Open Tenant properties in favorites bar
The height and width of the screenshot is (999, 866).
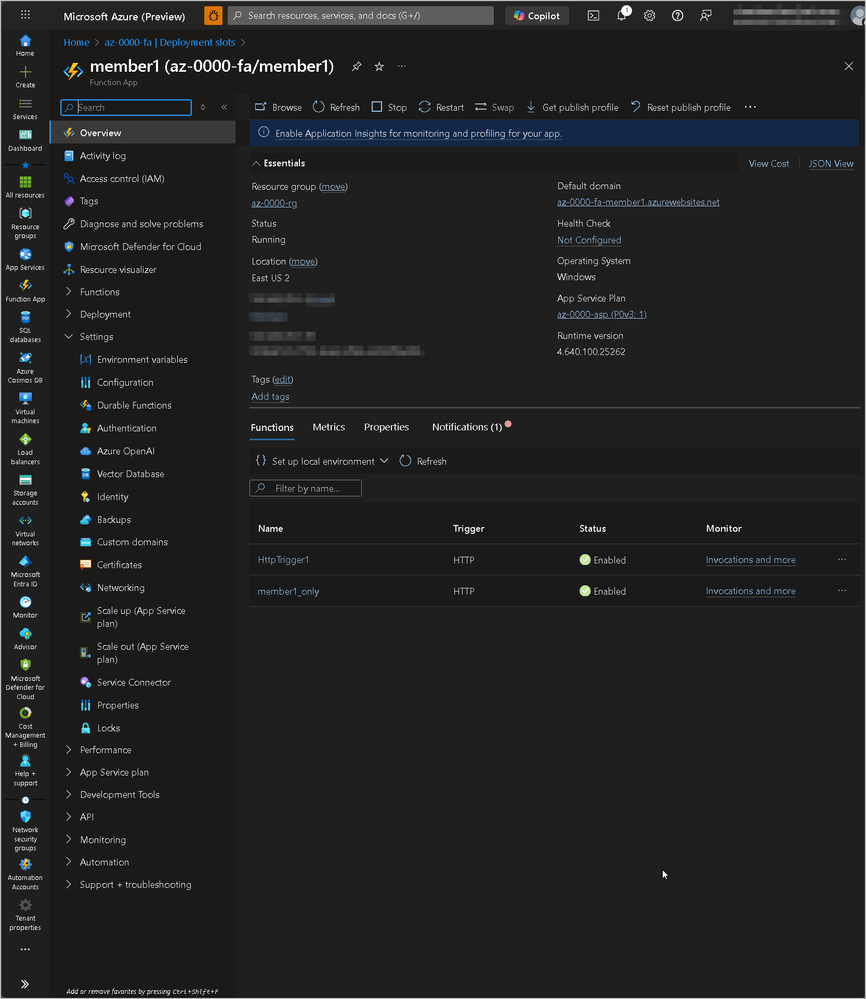[x=25, y=915]
